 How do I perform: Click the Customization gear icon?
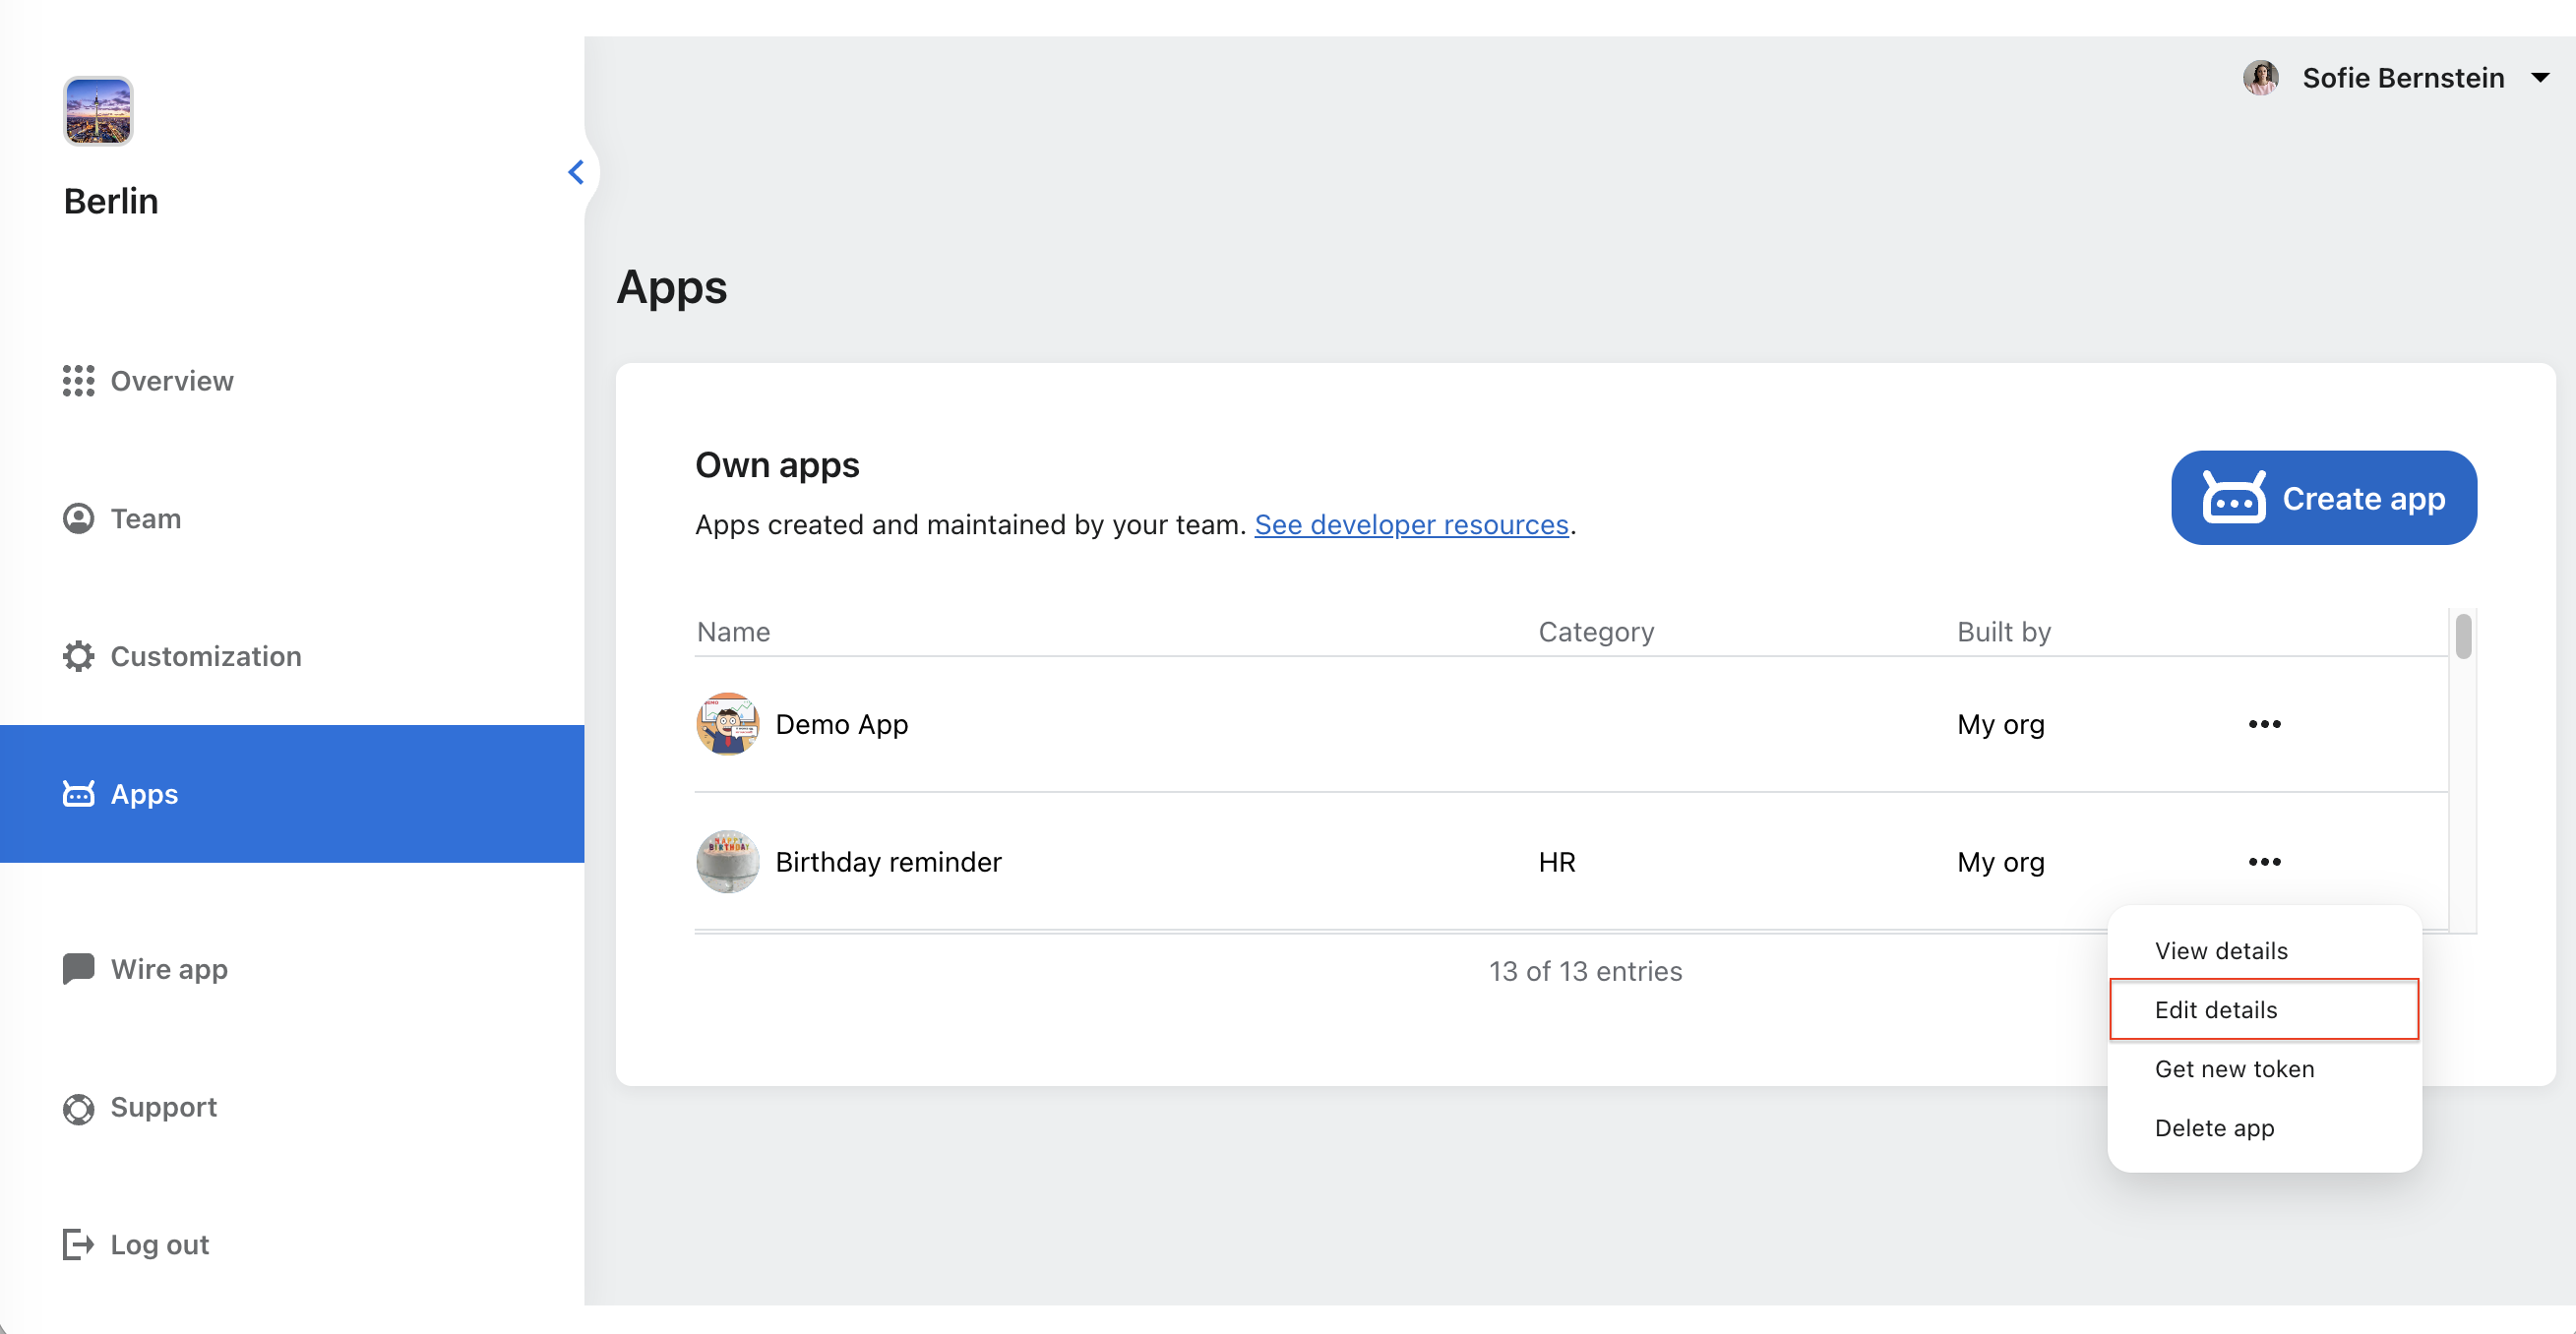[x=78, y=656]
